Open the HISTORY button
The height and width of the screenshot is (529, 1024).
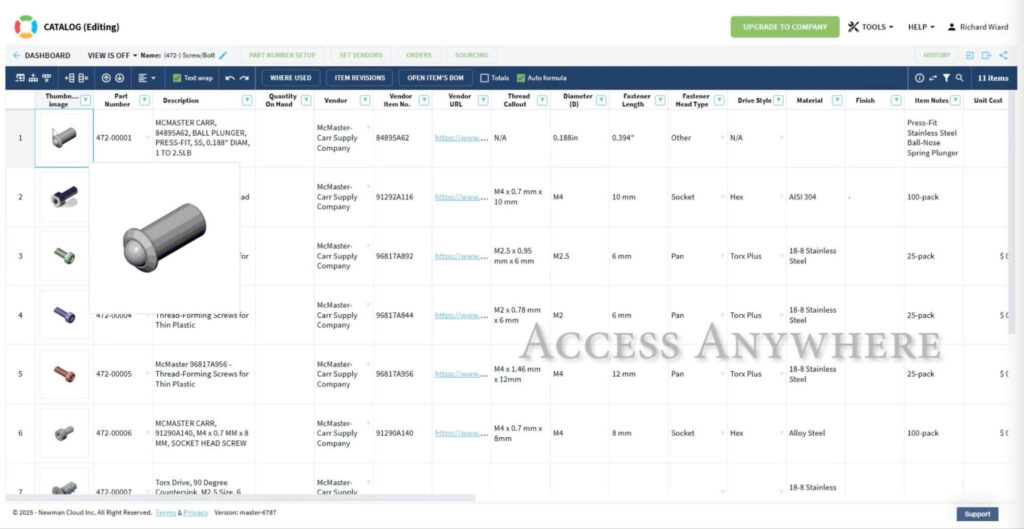(x=936, y=56)
